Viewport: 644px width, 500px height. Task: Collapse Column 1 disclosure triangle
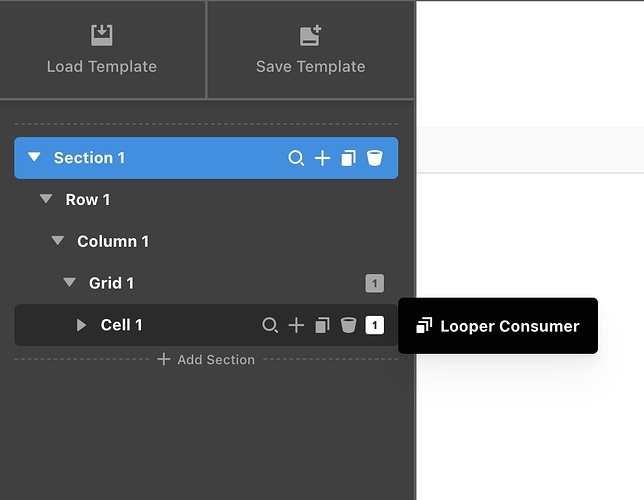[x=58, y=241]
